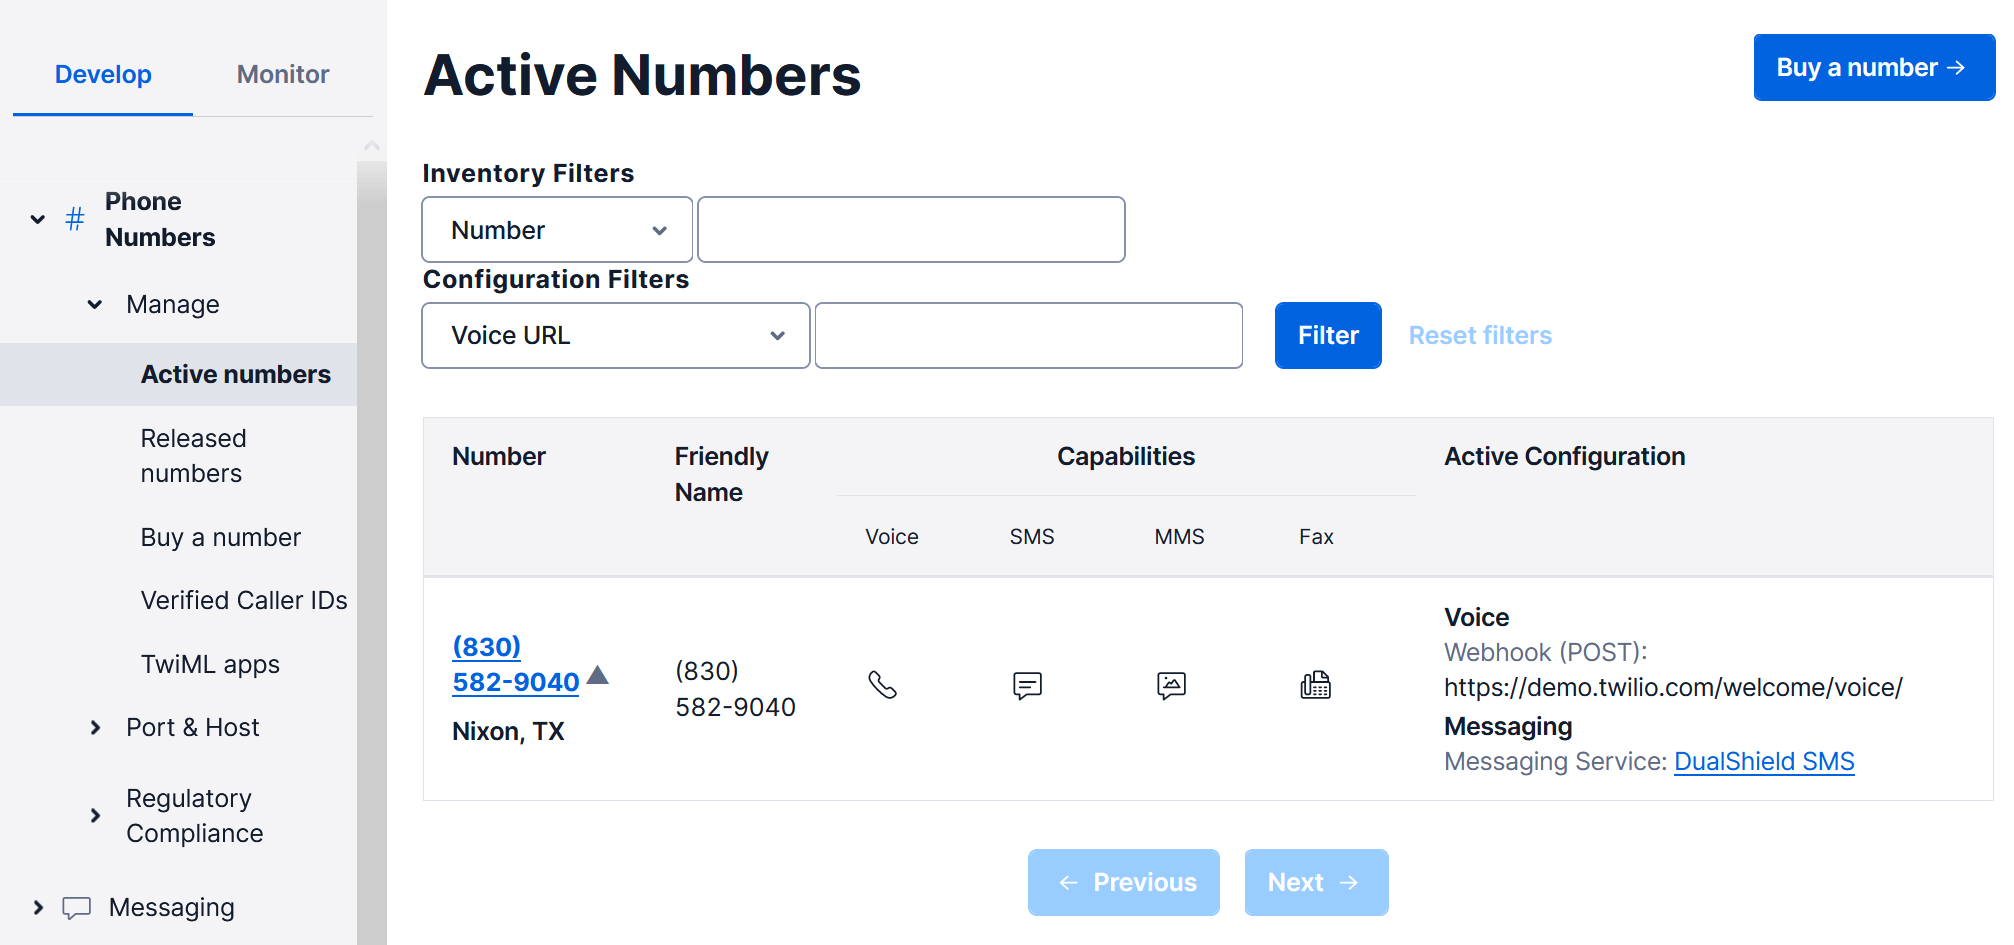The image size is (2014, 945).
Task: Click the voice capability phone icon
Action: 882,685
